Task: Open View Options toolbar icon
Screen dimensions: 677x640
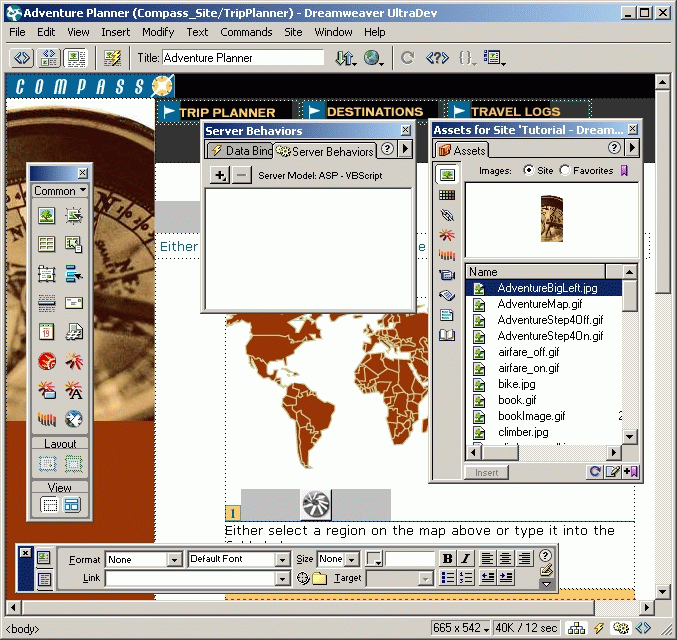Action: [494, 58]
